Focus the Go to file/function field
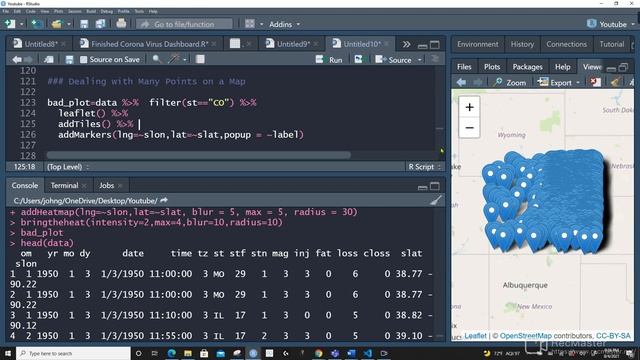 coord(184,24)
